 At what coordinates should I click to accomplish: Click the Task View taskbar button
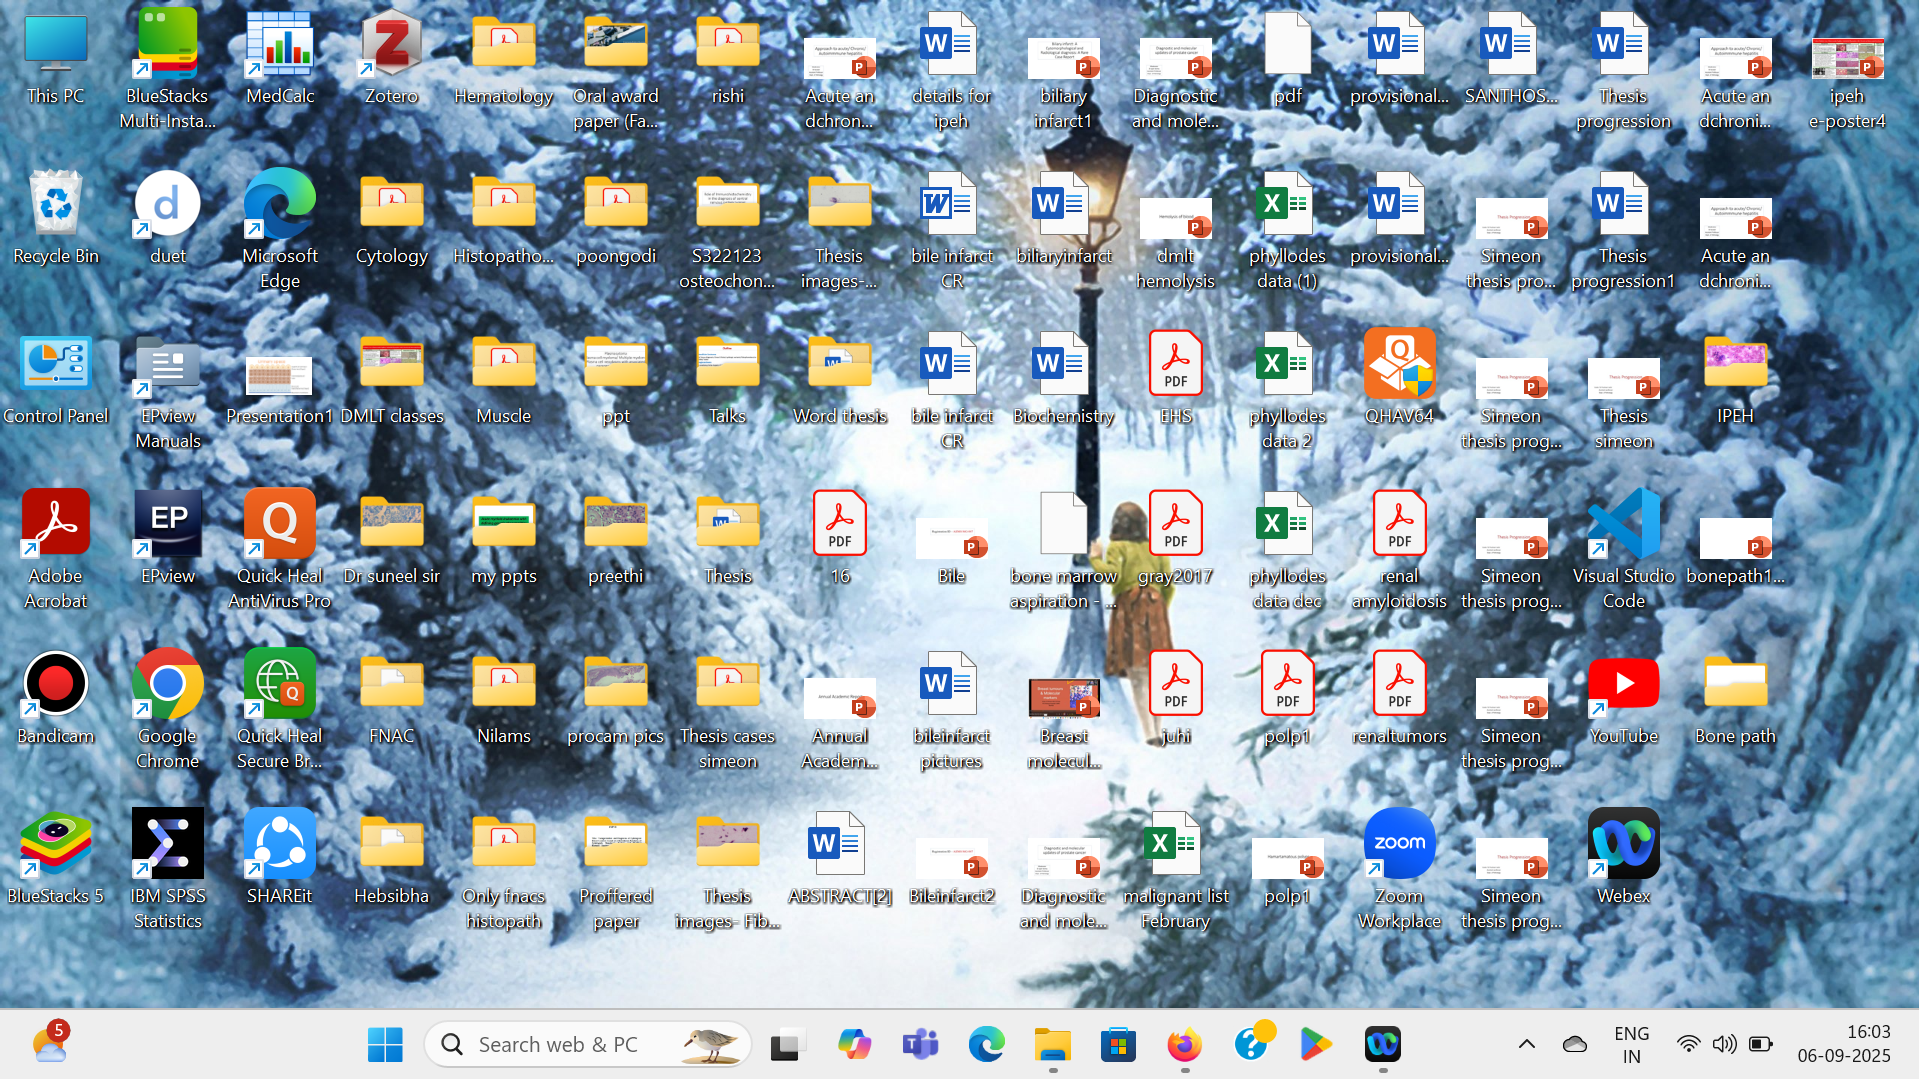coord(788,1045)
